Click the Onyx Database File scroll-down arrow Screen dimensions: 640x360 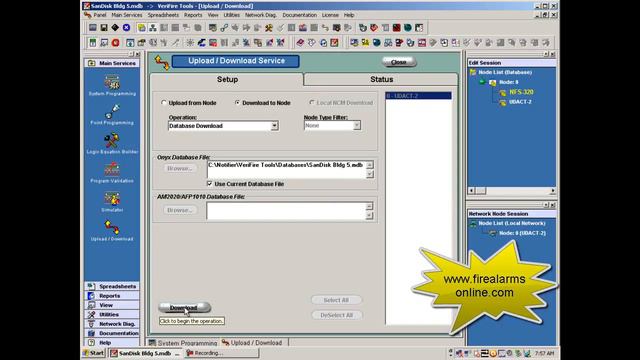pos(369,174)
